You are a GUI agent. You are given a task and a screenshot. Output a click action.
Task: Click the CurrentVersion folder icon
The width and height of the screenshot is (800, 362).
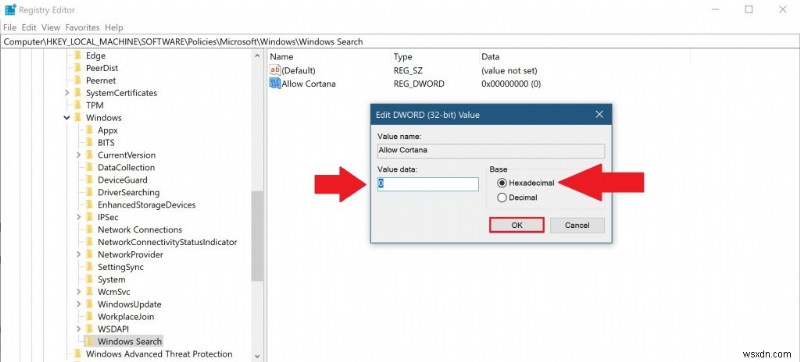[x=89, y=155]
